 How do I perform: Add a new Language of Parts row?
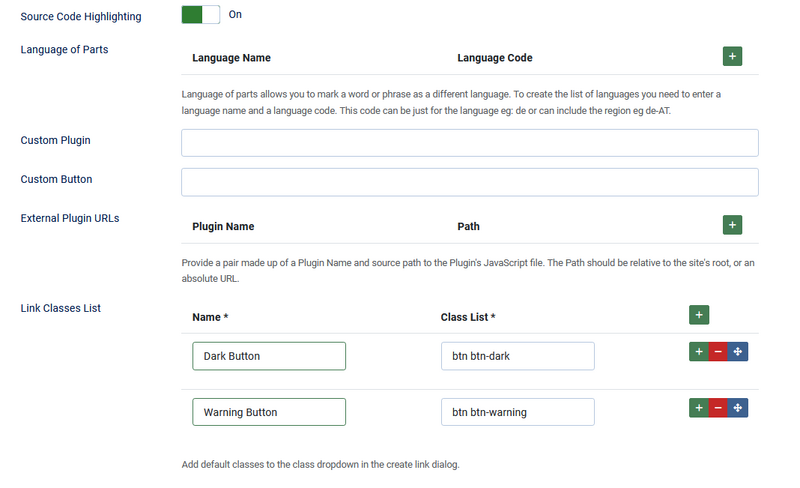732,57
